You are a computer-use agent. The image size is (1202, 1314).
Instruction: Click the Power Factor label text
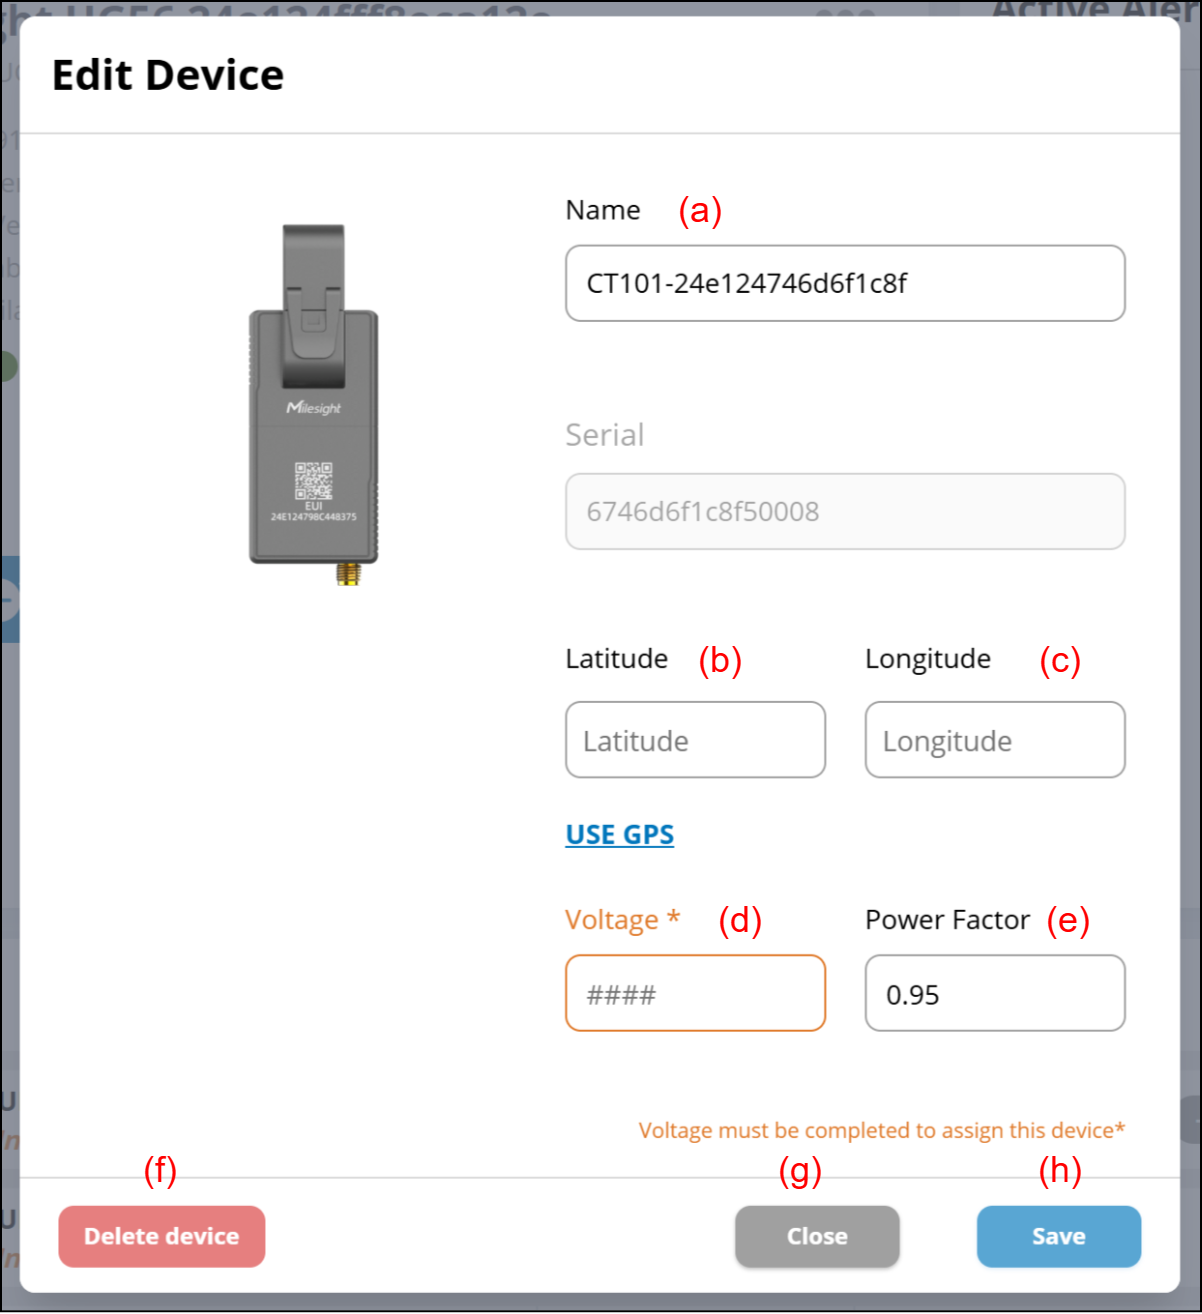coord(947,920)
